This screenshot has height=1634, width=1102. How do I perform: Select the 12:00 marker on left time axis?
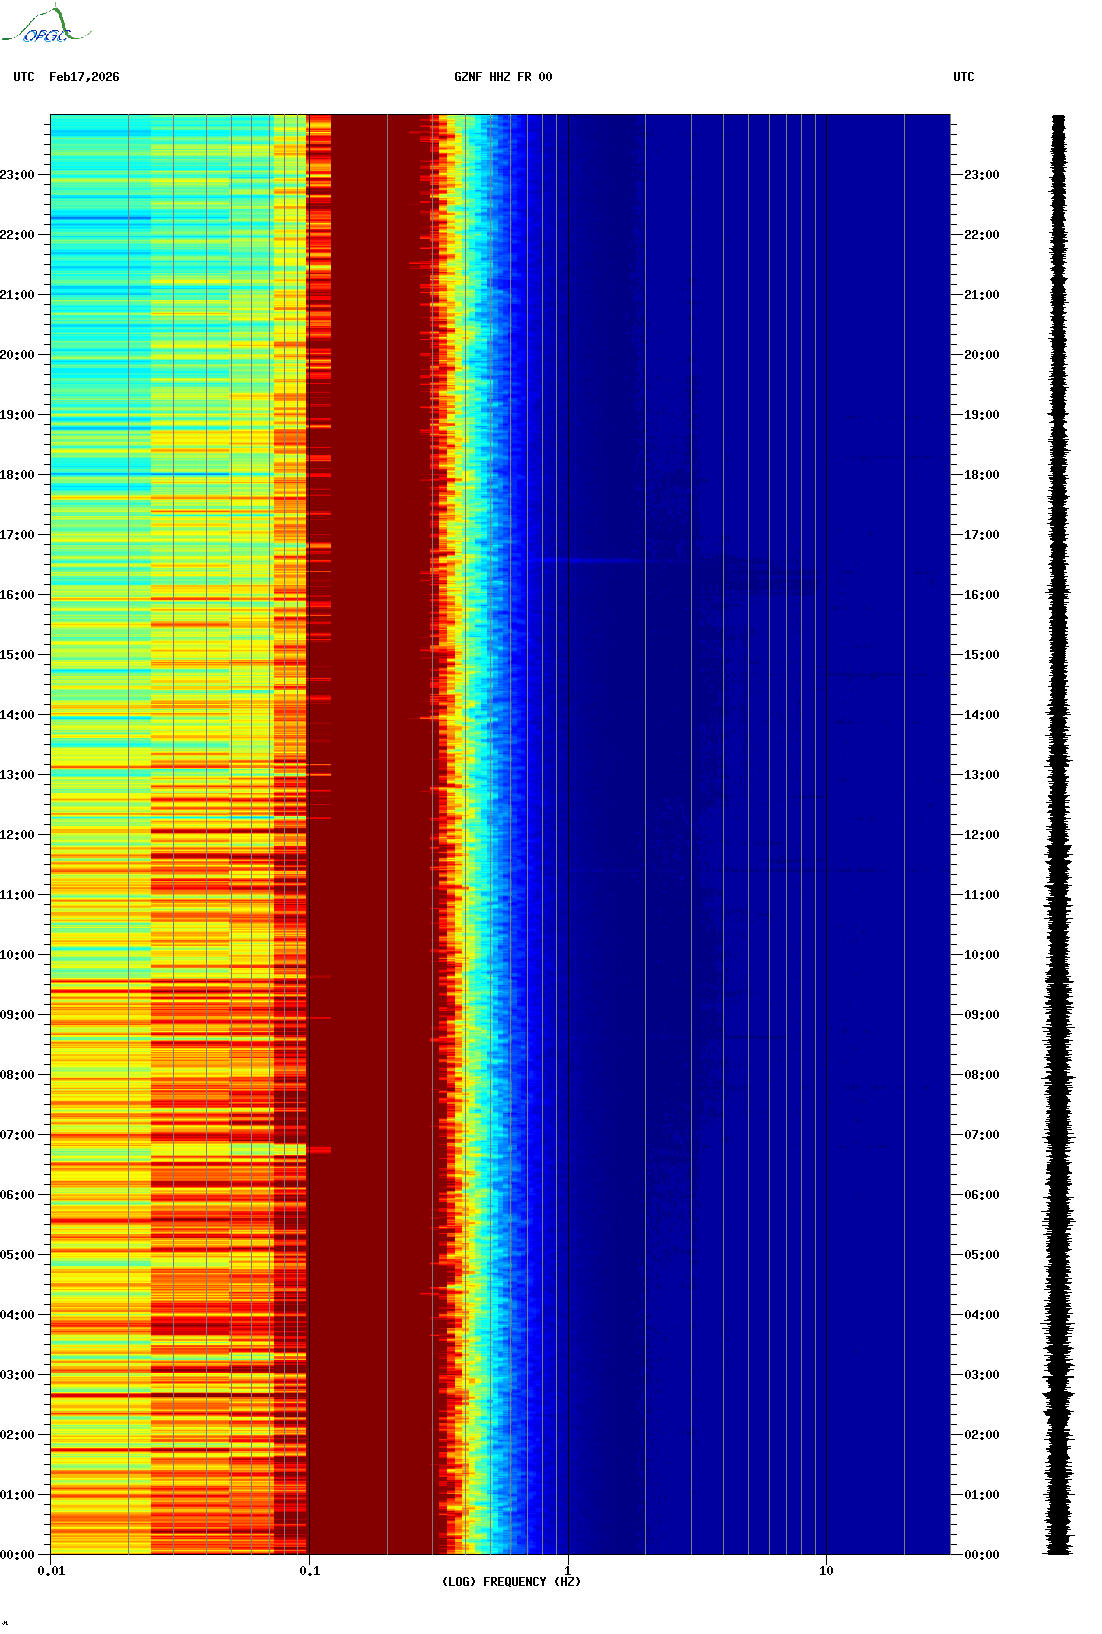point(17,835)
